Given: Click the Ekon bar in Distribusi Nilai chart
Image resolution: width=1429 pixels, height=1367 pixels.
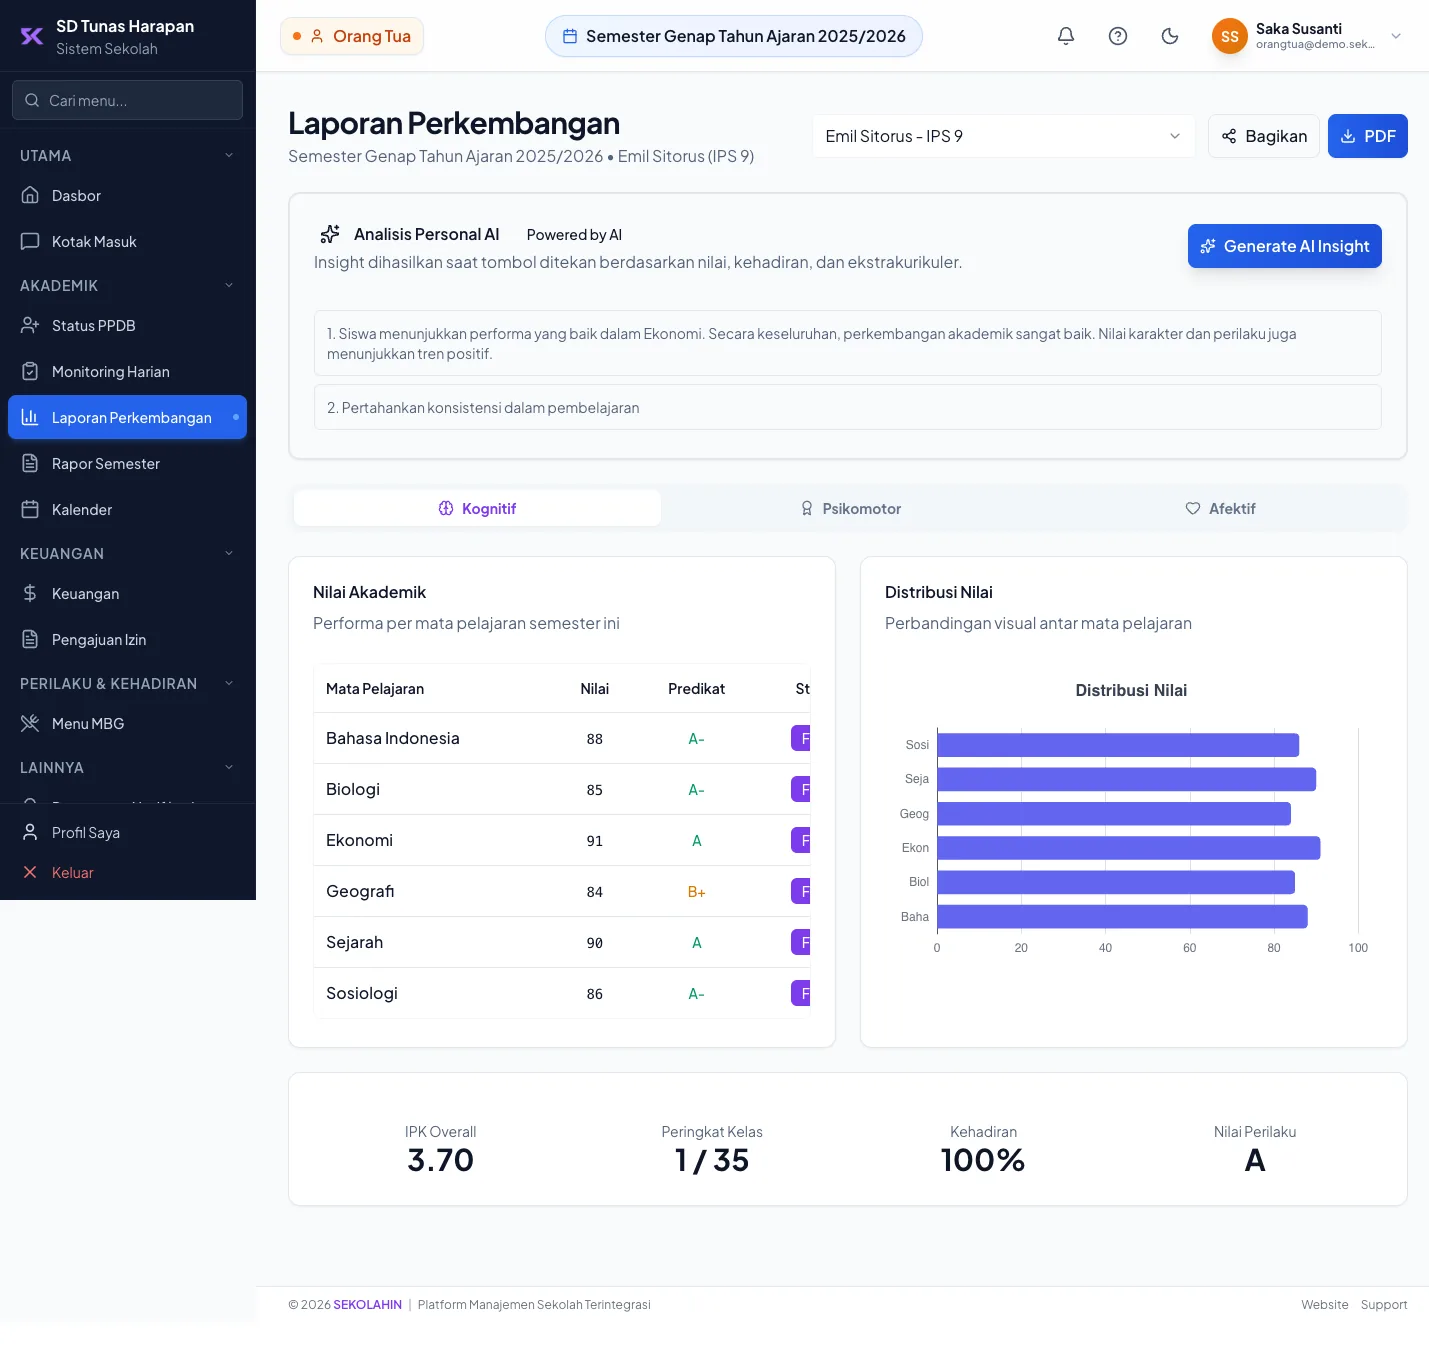Looking at the screenshot, I should (1129, 848).
